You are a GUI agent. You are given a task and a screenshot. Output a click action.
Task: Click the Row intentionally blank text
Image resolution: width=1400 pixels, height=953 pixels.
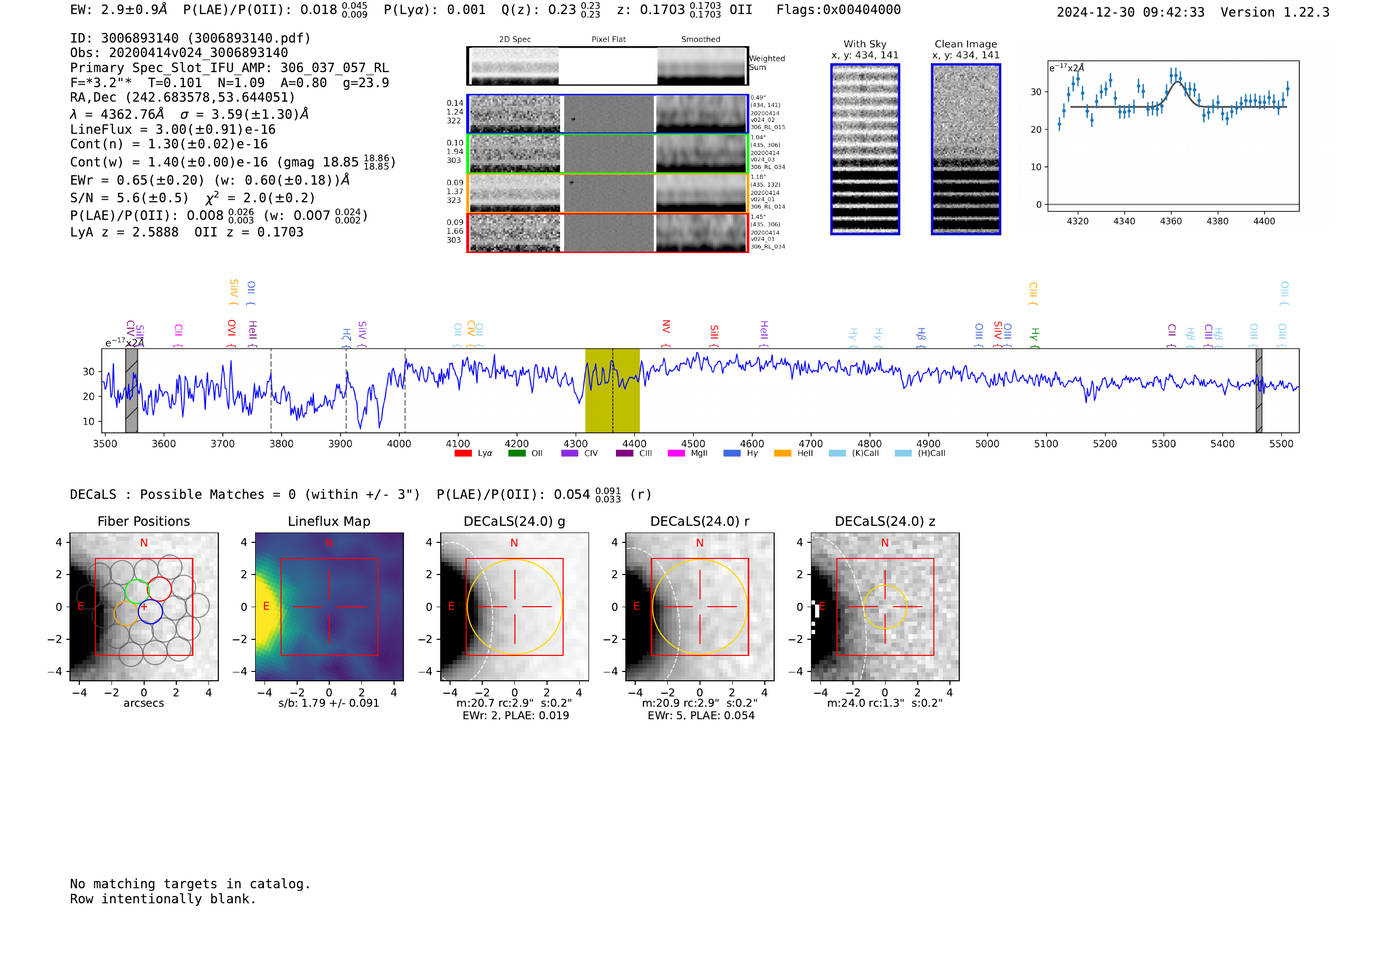pos(163,899)
